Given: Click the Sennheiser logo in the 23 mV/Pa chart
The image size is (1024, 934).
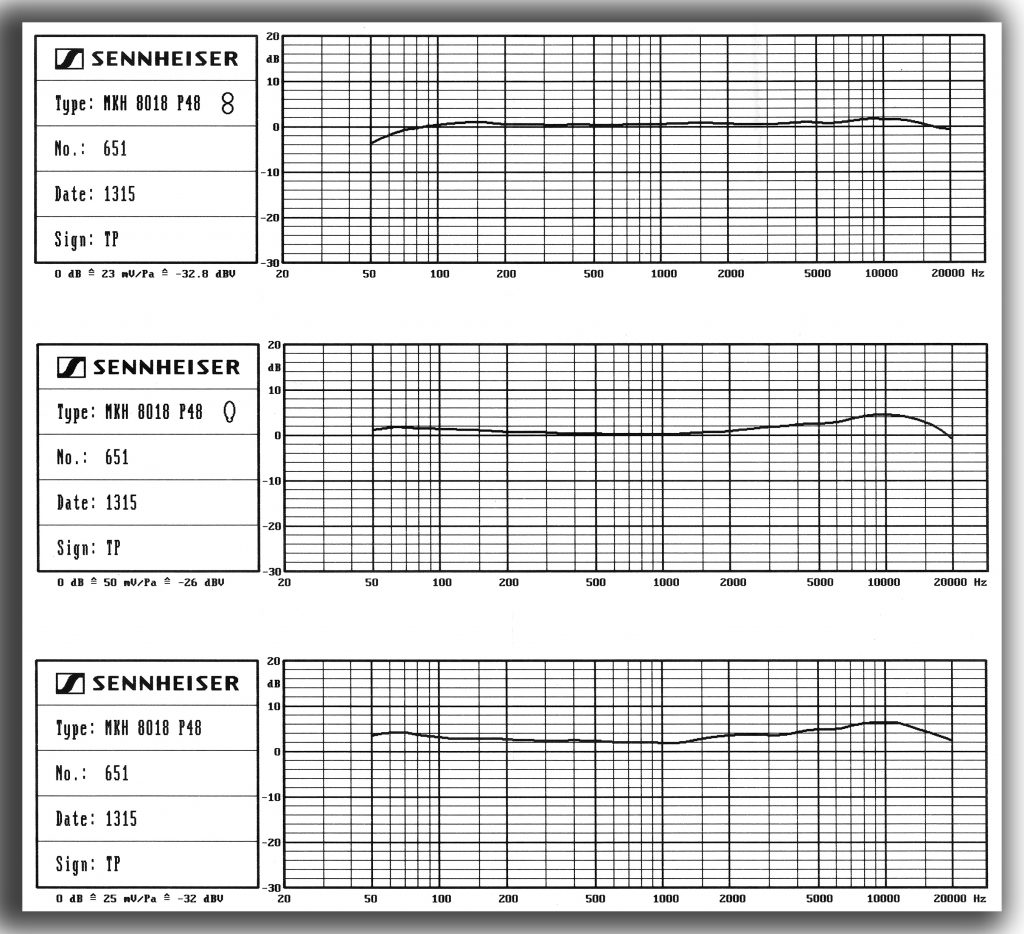Looking at the screenshot, I should click(147, 59).
